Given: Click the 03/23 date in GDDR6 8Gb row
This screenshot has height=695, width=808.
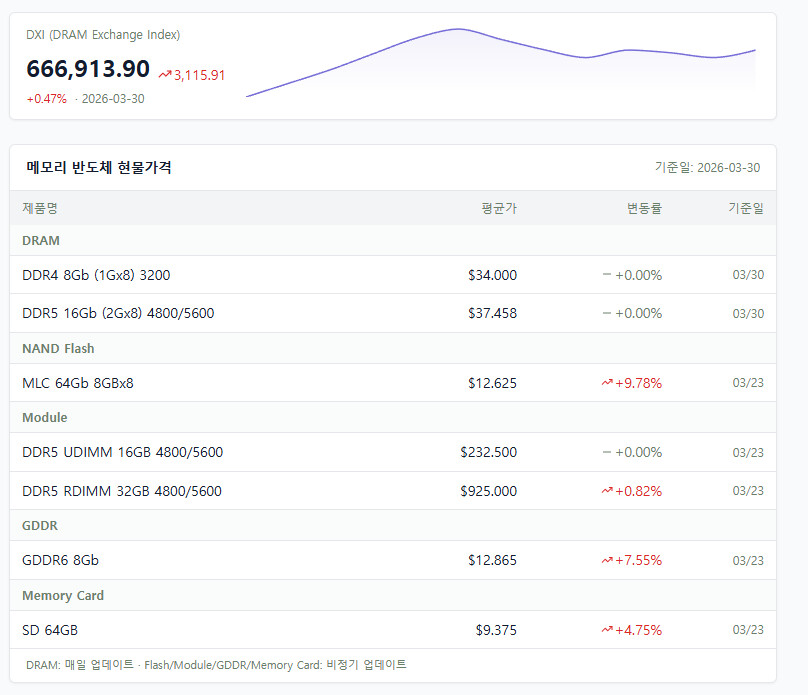Looking at the screenshot, I should [748, 561].
